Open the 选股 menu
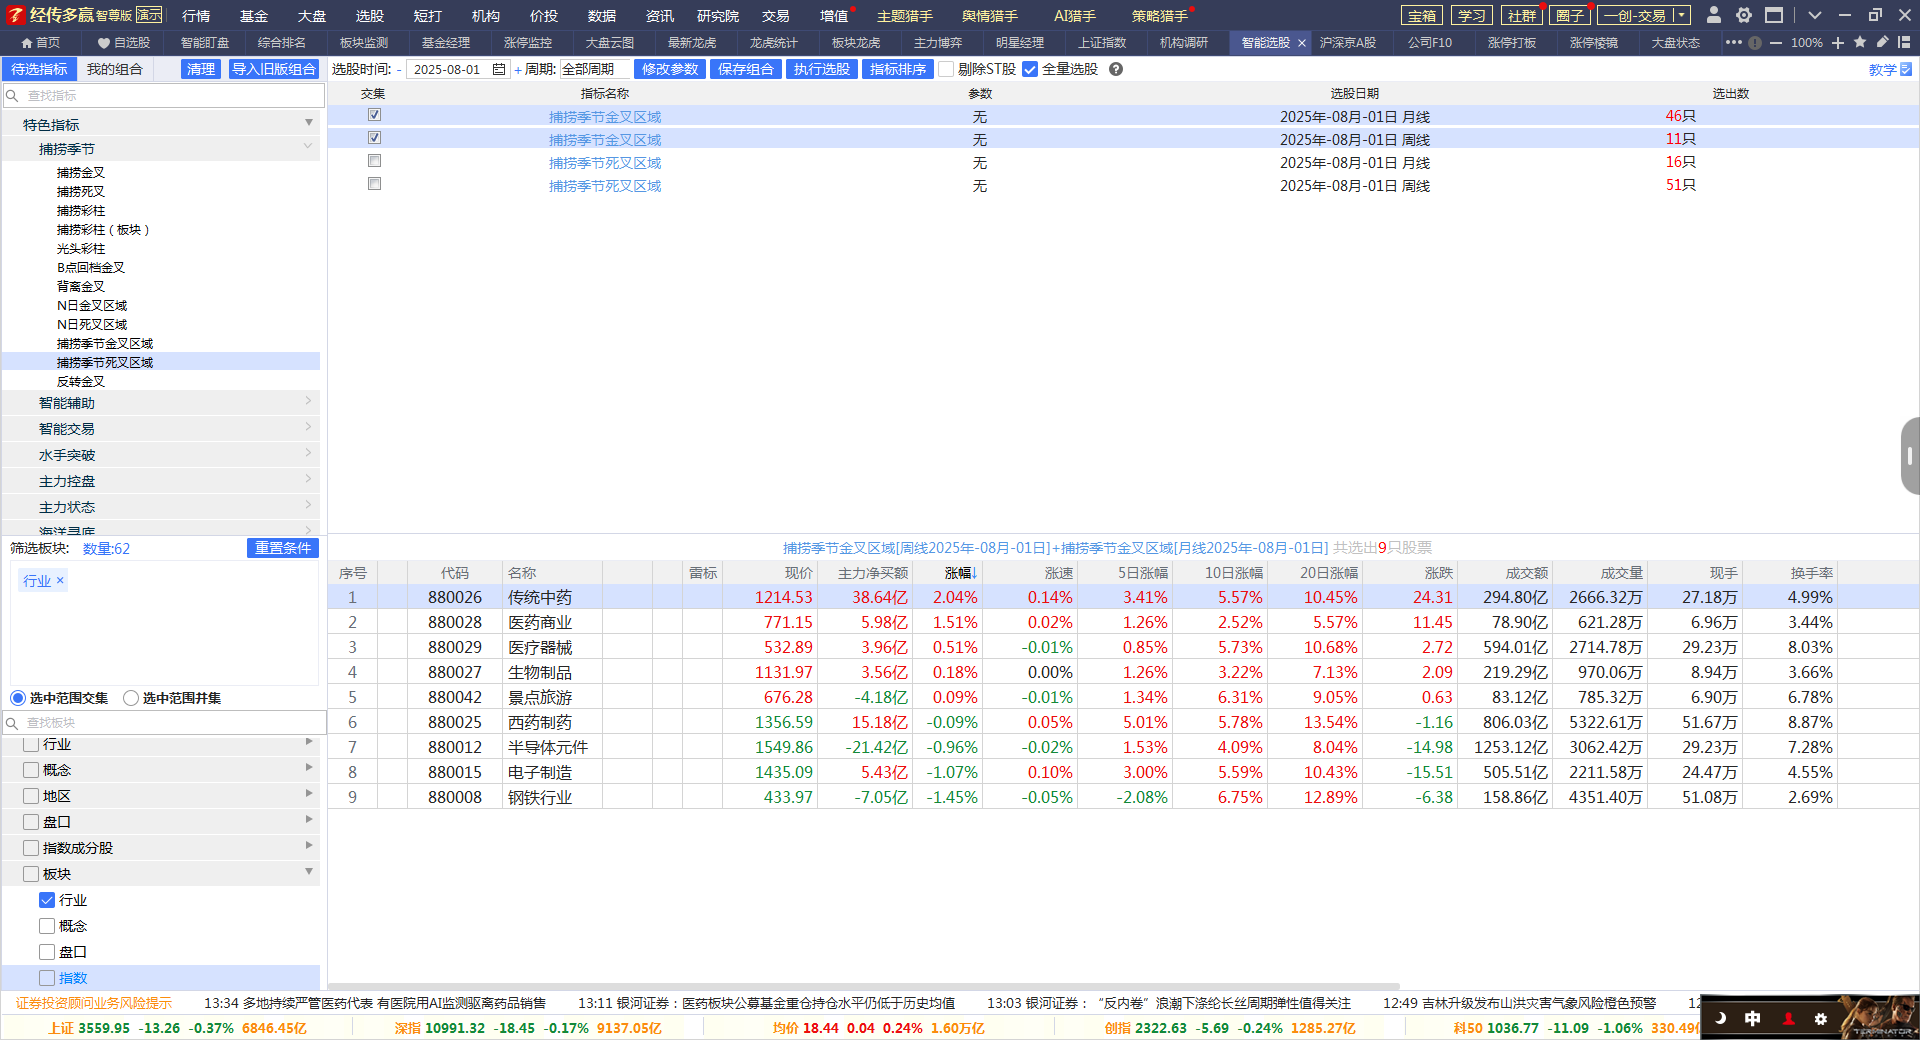Image resolution: width=1920 pixels, height=1040 pixels. coord(369,15)
